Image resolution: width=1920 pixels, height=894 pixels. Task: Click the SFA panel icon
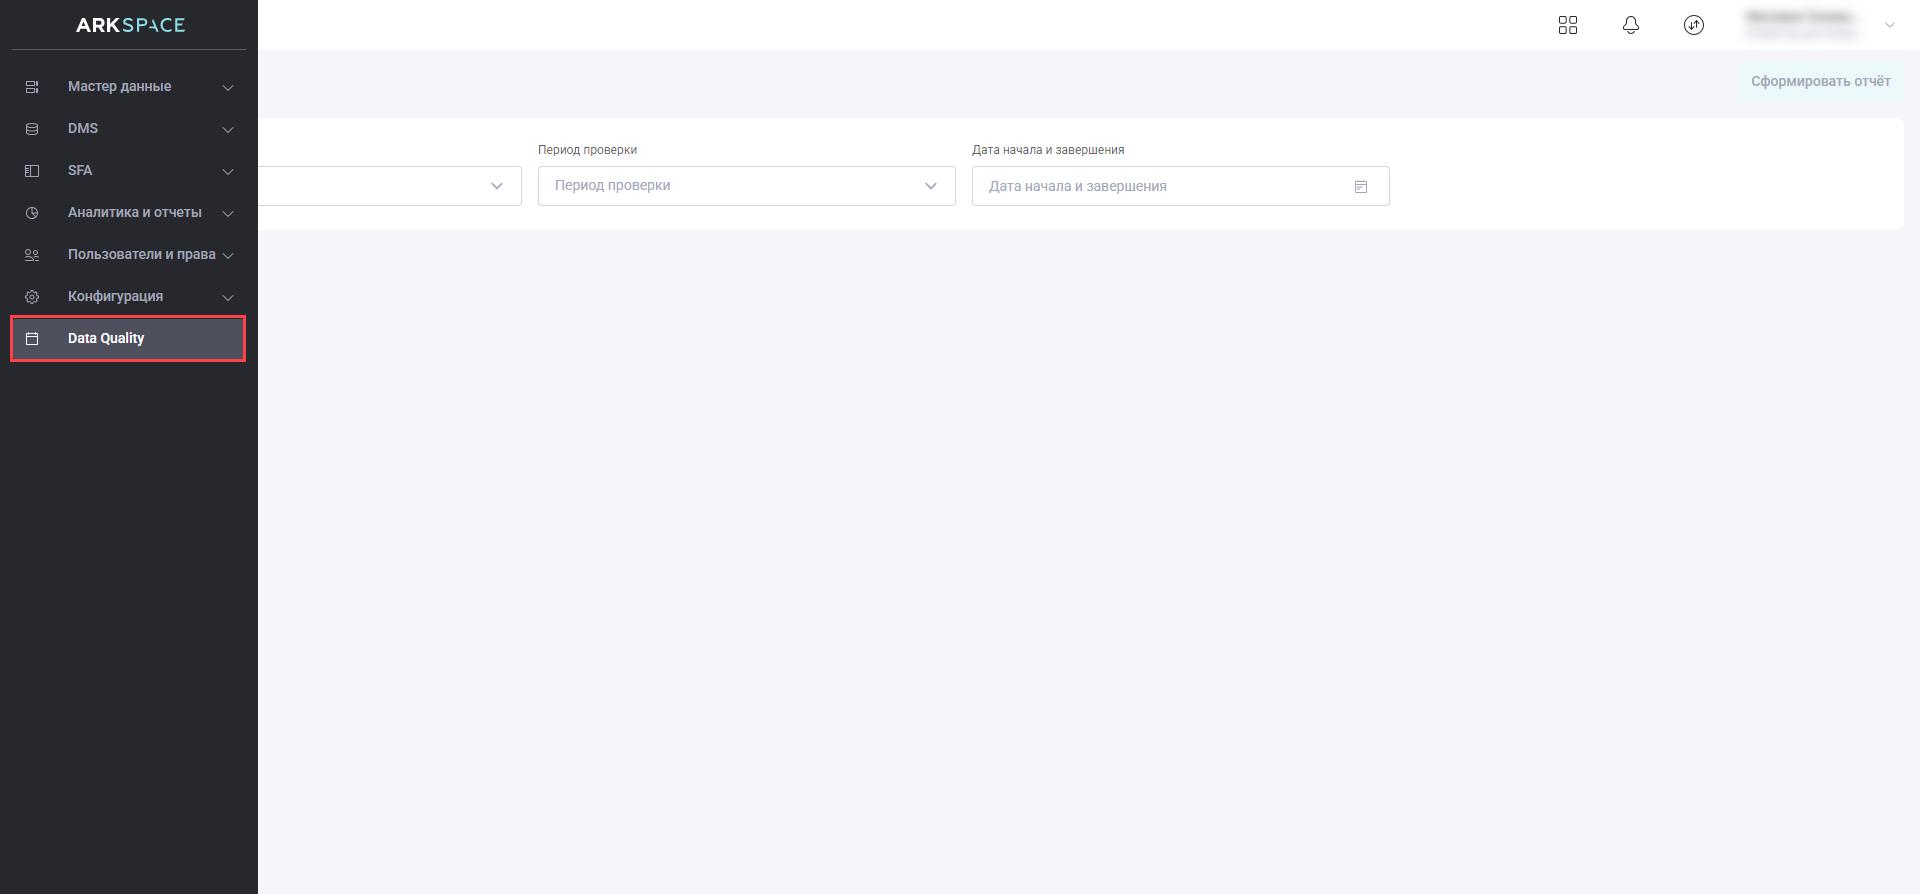[x=32, y=171]
